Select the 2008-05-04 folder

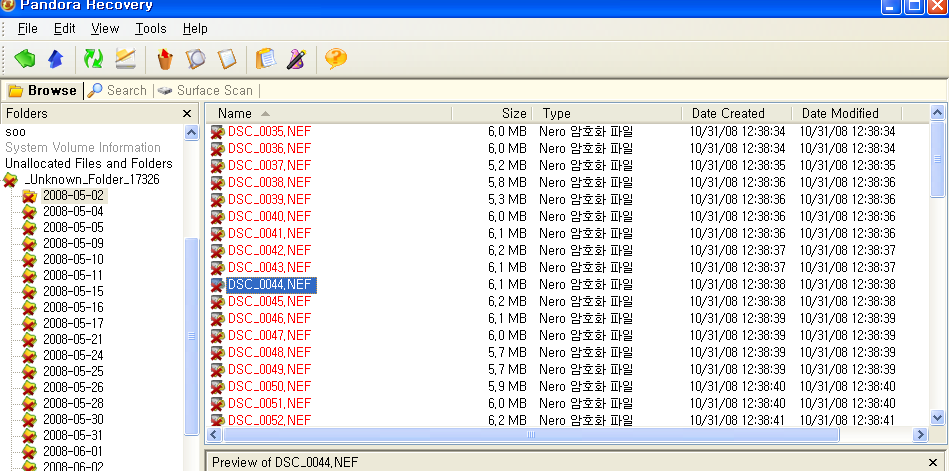[73, 212]
